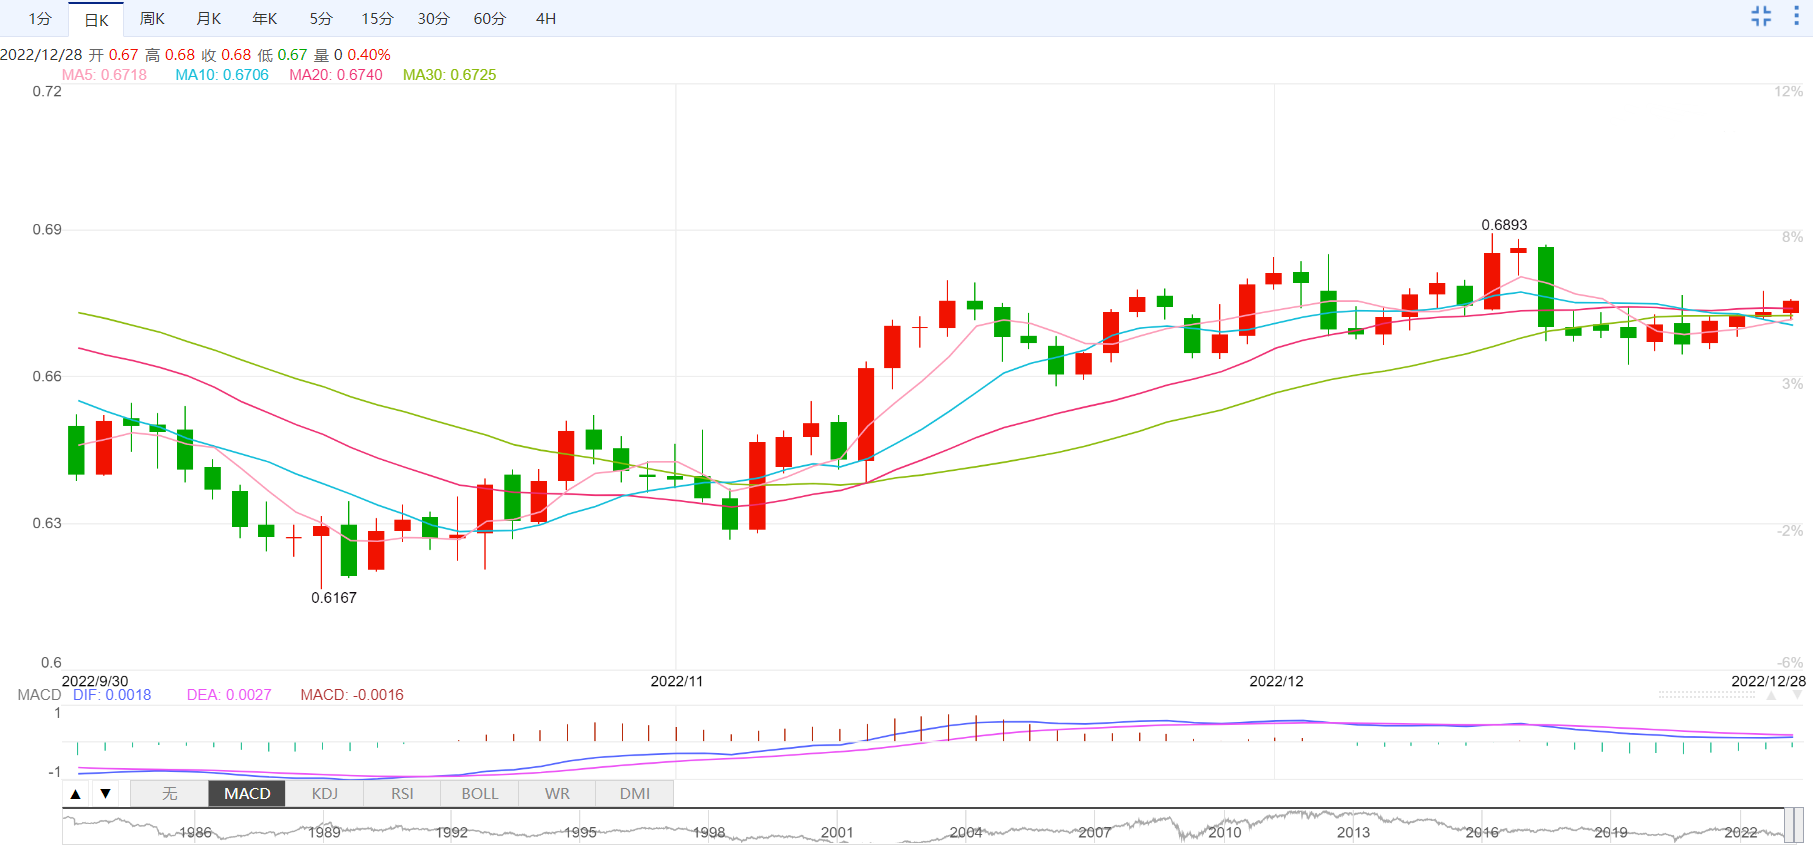Click the MA30: 0.6725 legend label
Screen dimensions: 1813x865
pos(450,75)
